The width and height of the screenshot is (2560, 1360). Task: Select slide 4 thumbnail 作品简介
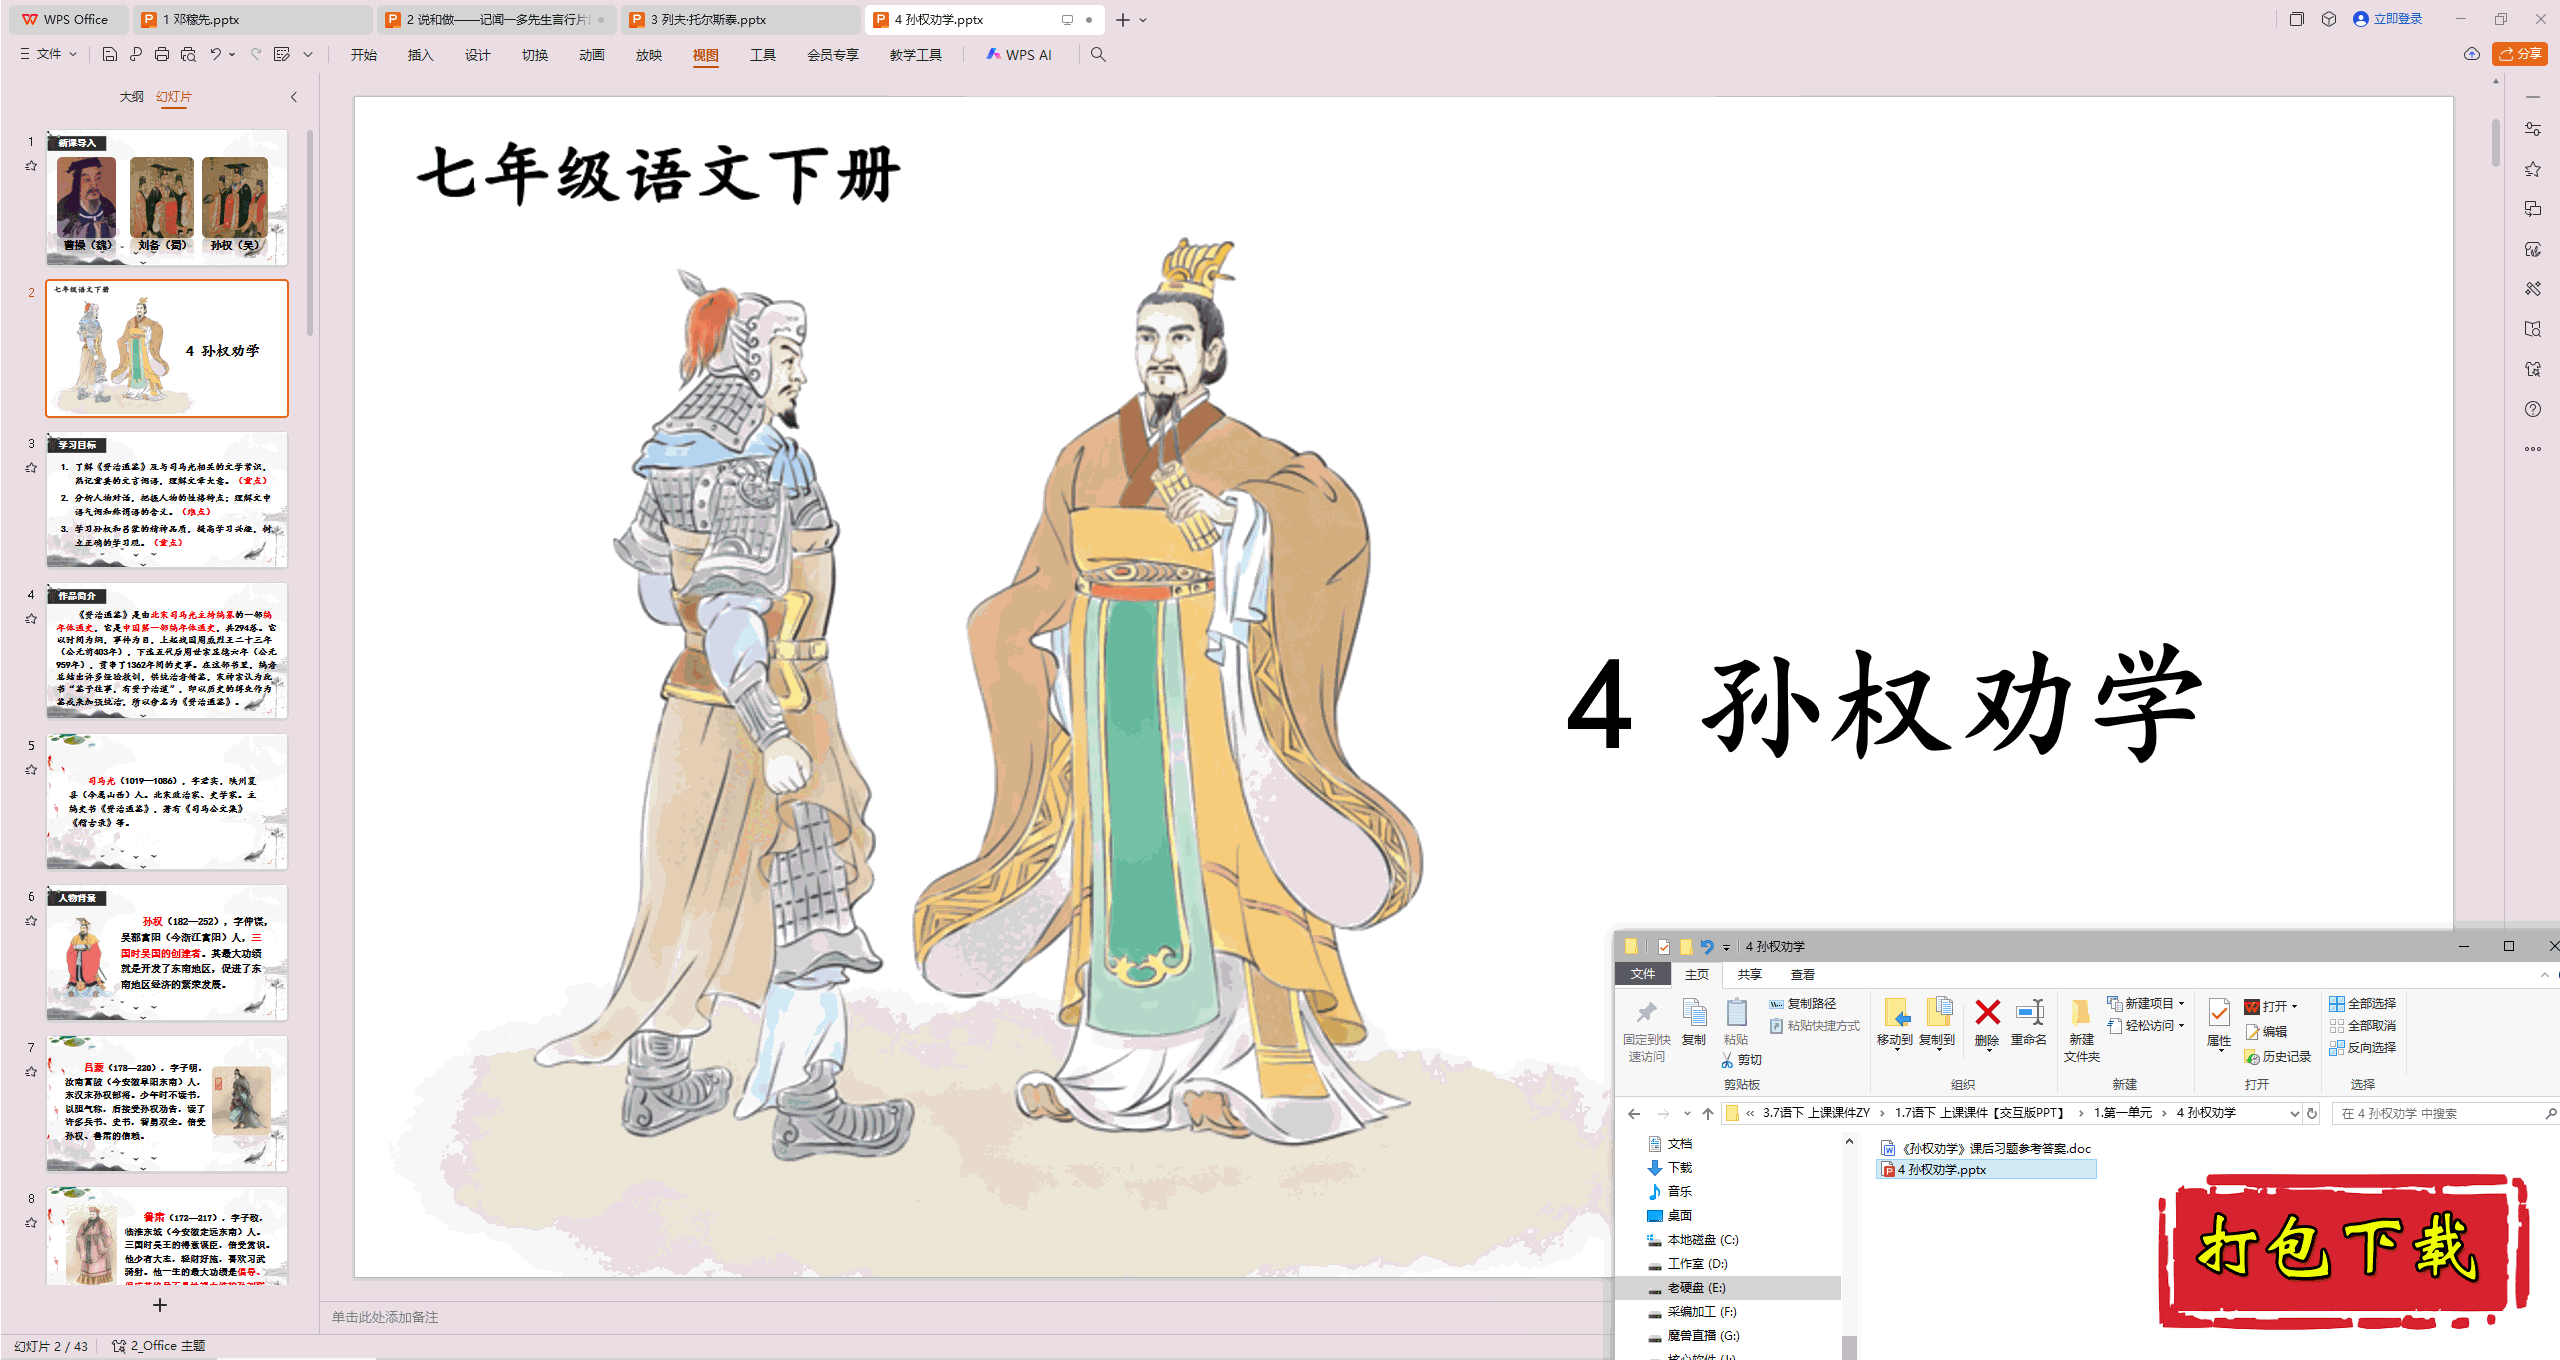(167, 651)
